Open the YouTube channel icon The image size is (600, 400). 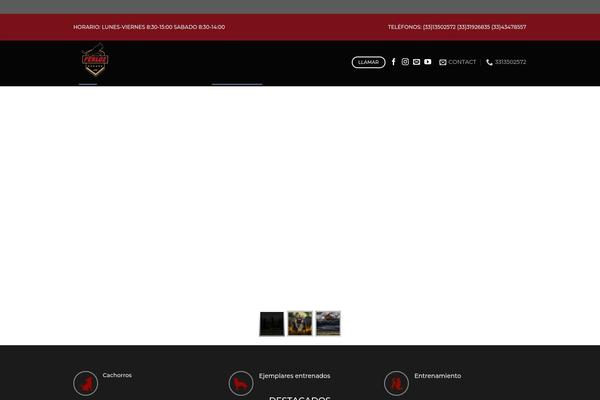[x=428, y=62]
